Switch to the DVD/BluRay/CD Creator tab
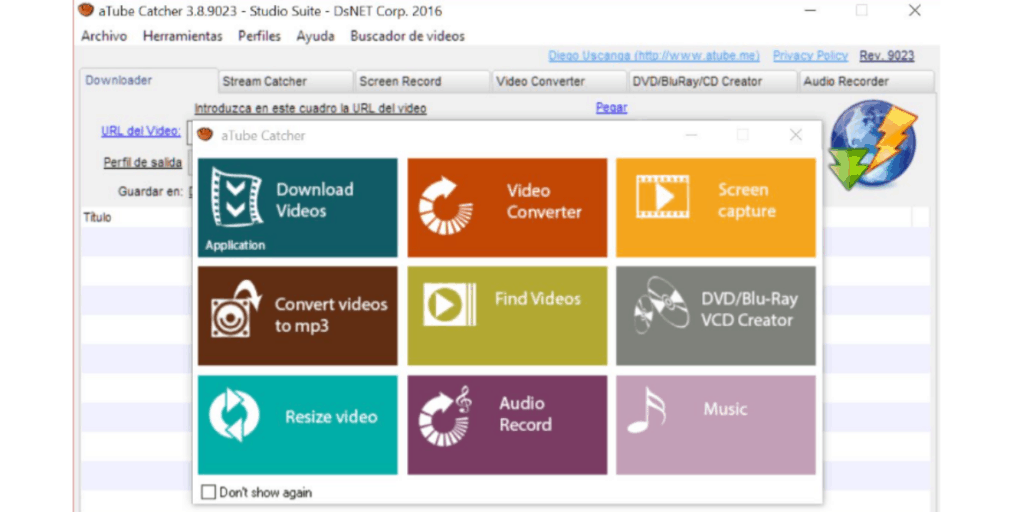The image size is (1024, 512). pos(712,82)
